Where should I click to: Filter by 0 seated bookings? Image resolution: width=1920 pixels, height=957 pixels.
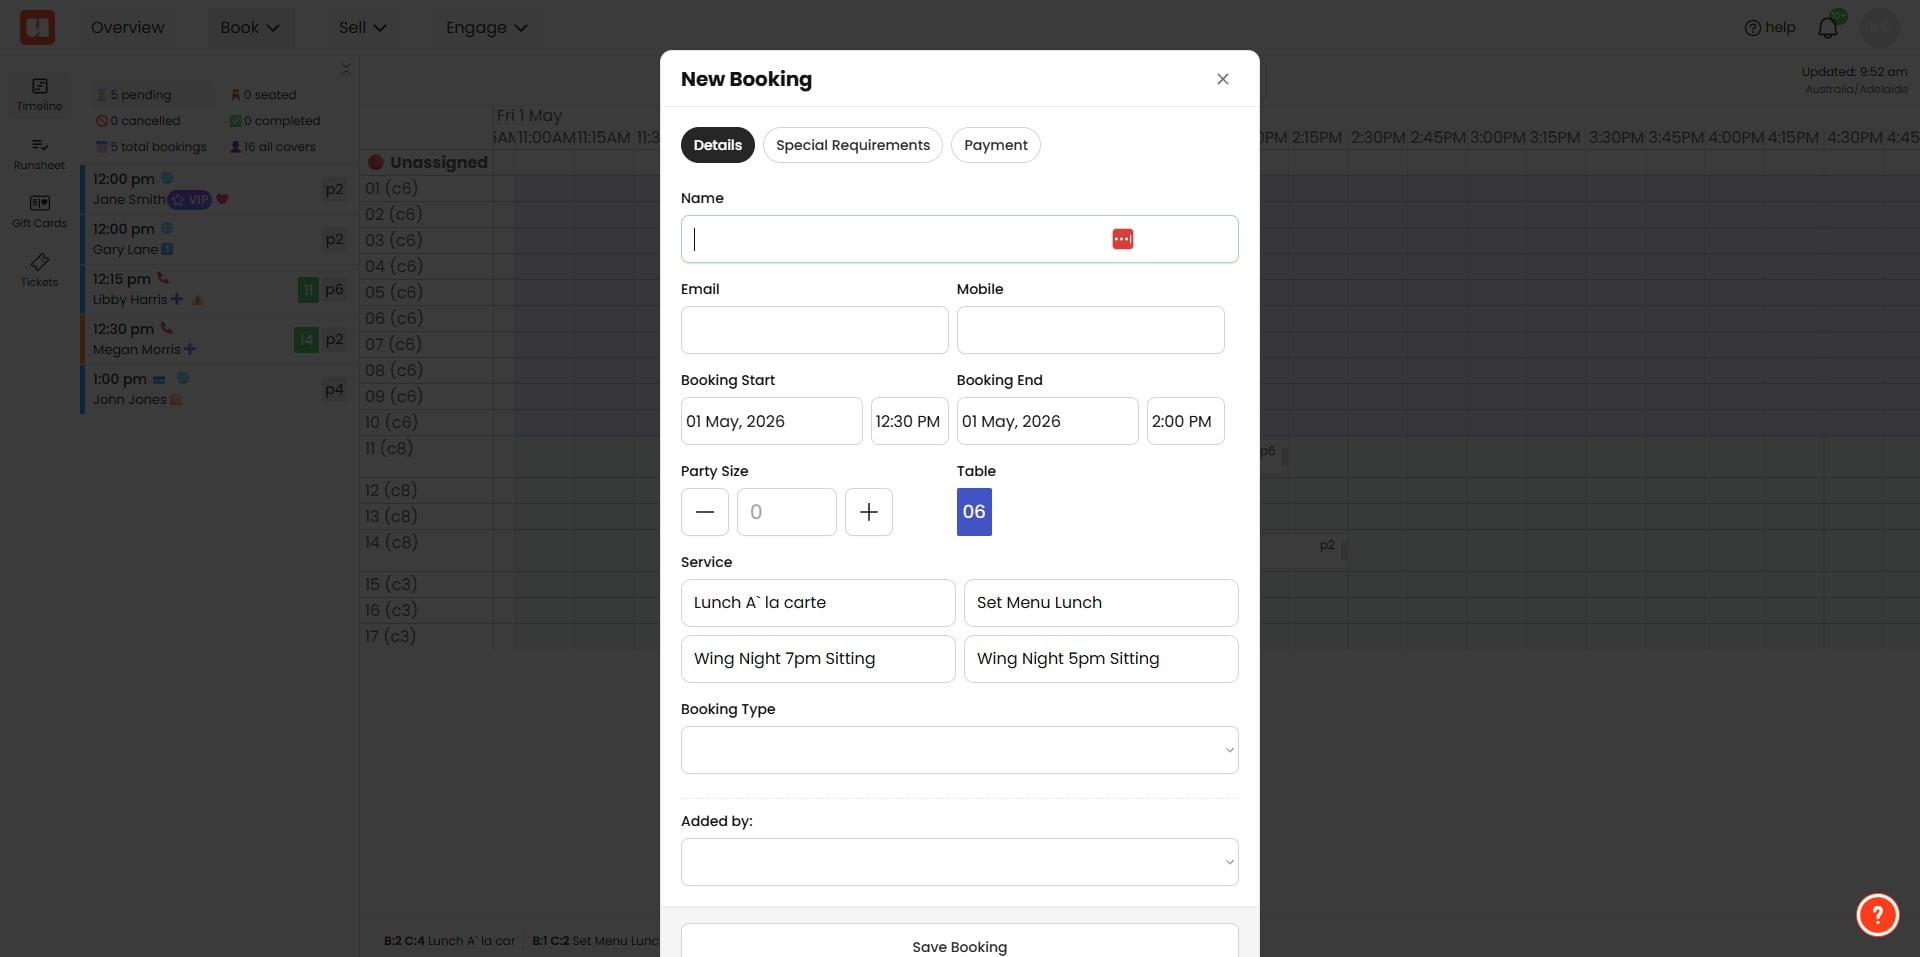263,94
